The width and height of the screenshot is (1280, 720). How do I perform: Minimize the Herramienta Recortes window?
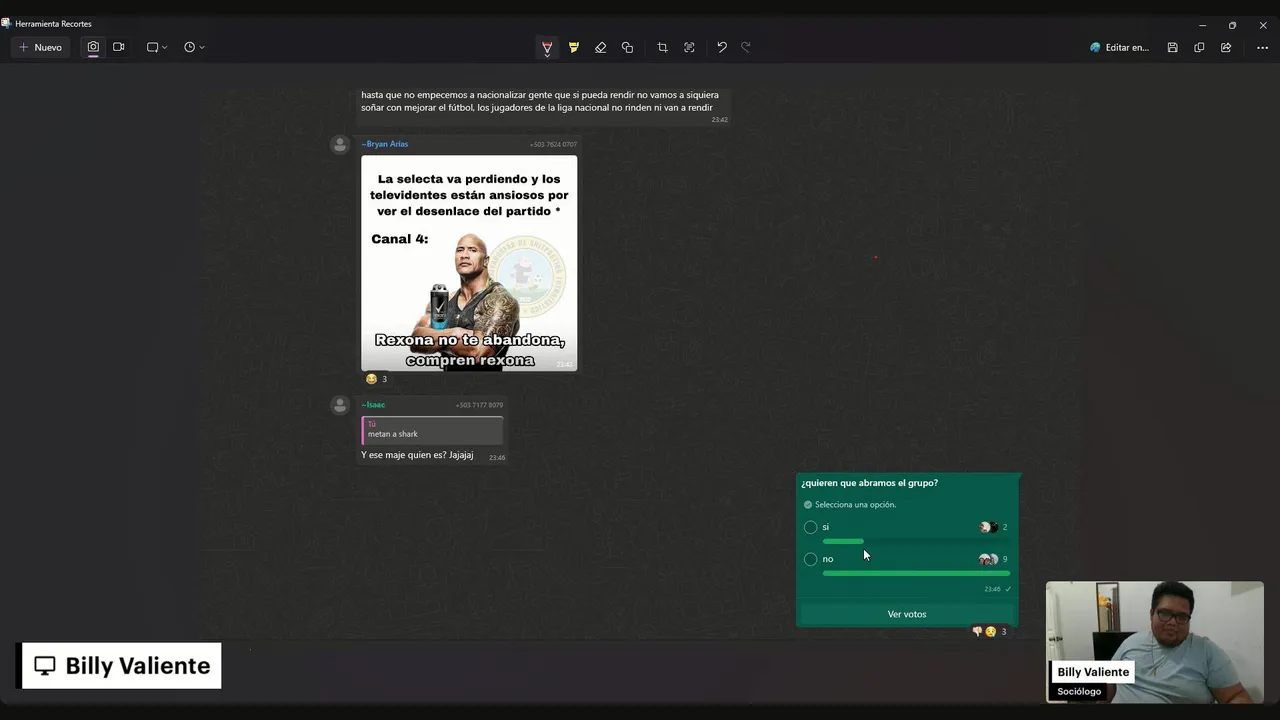(1202, 25)
